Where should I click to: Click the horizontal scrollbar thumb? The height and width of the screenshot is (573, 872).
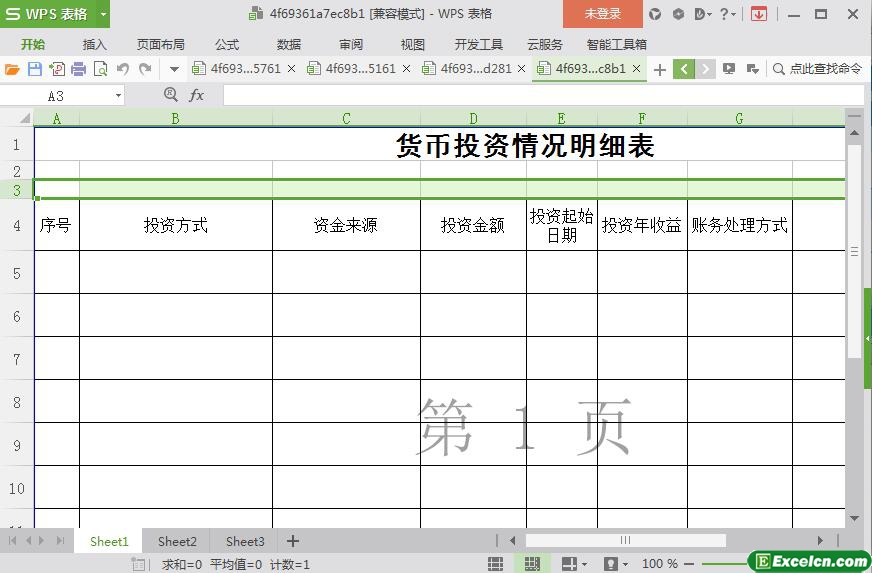(x=625, y=541)
